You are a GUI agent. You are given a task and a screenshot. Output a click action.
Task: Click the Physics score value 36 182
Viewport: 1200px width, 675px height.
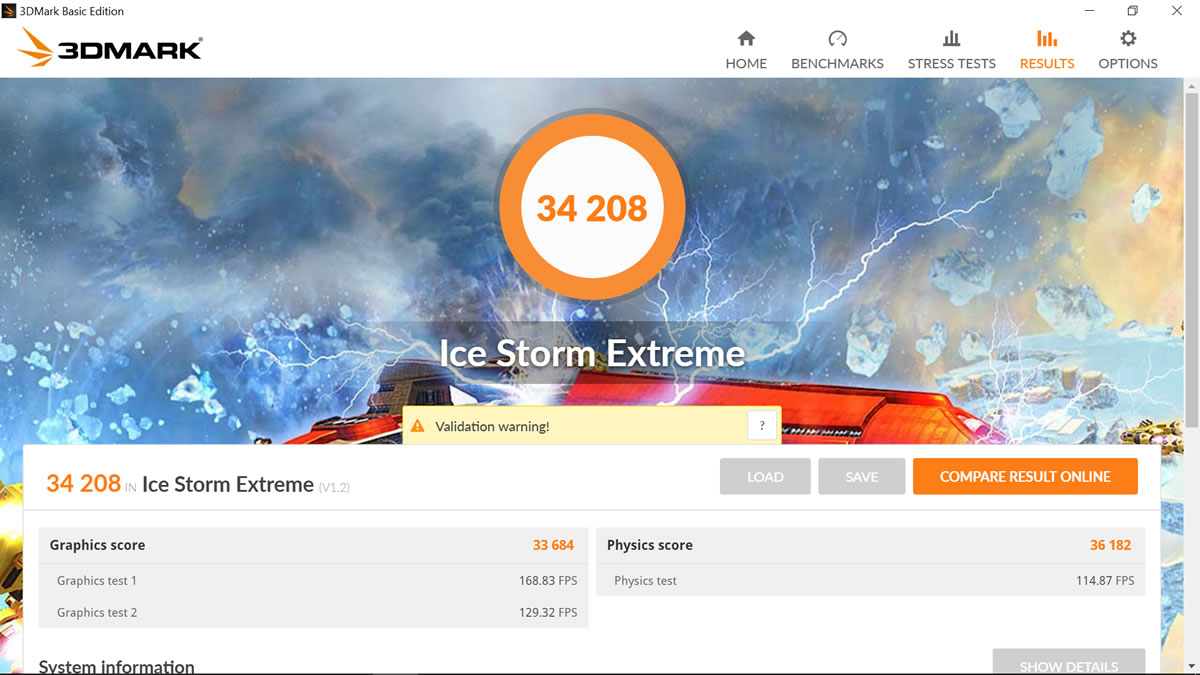(1110, 545)
